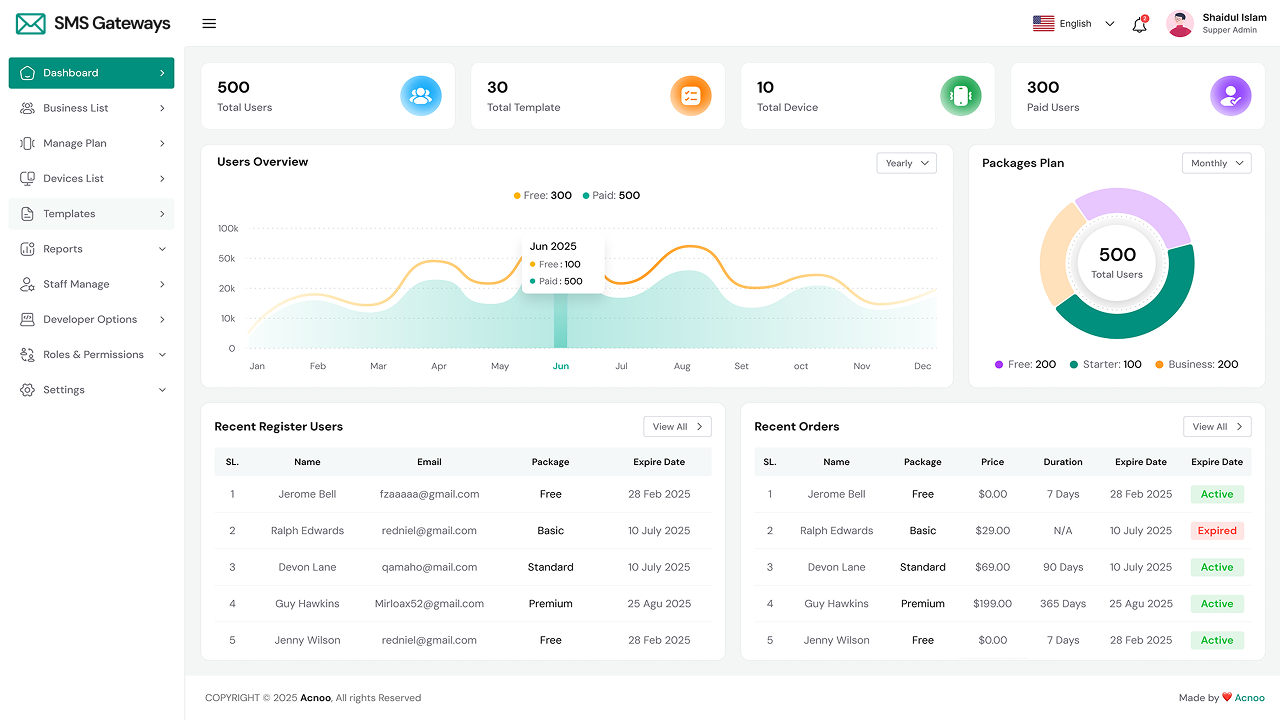Click the SMS Gateways envelope logo
Image resolution: width=1280 pixels, height=720 pixels.
pyautogui.click(x=31, y=24)
